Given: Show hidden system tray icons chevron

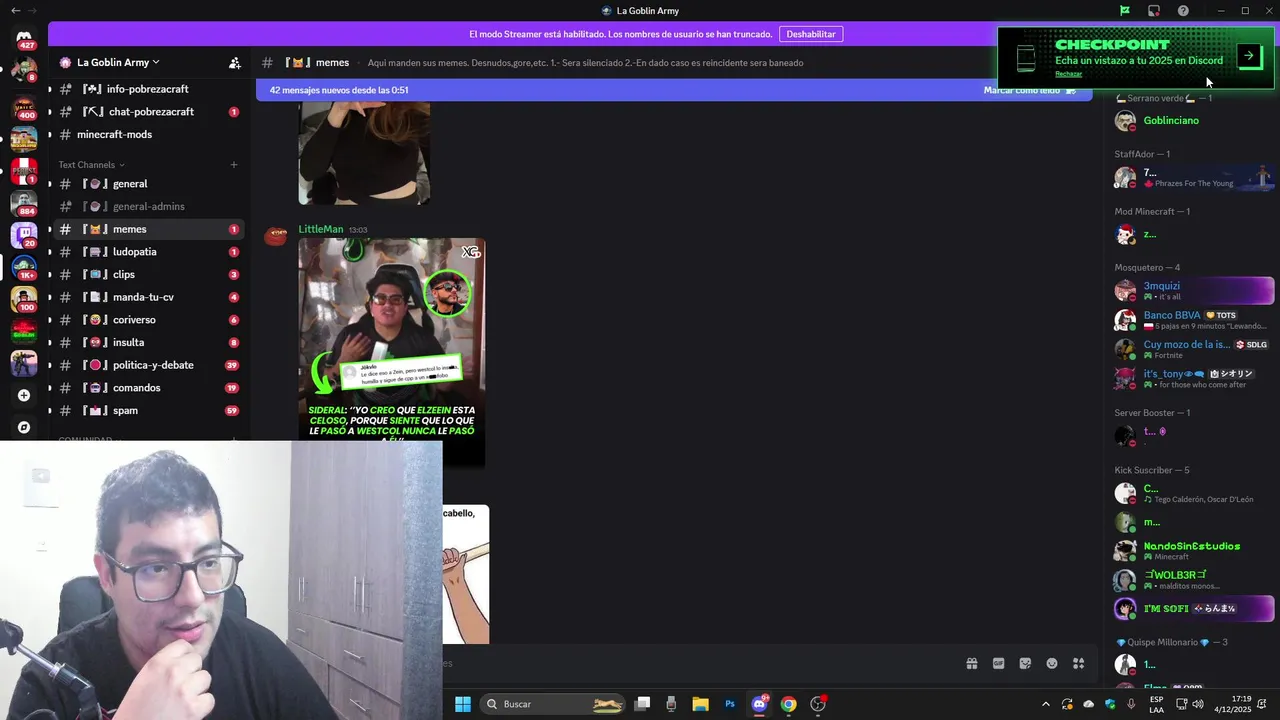Looking at the screenshot, I should tap(1046, 704).
